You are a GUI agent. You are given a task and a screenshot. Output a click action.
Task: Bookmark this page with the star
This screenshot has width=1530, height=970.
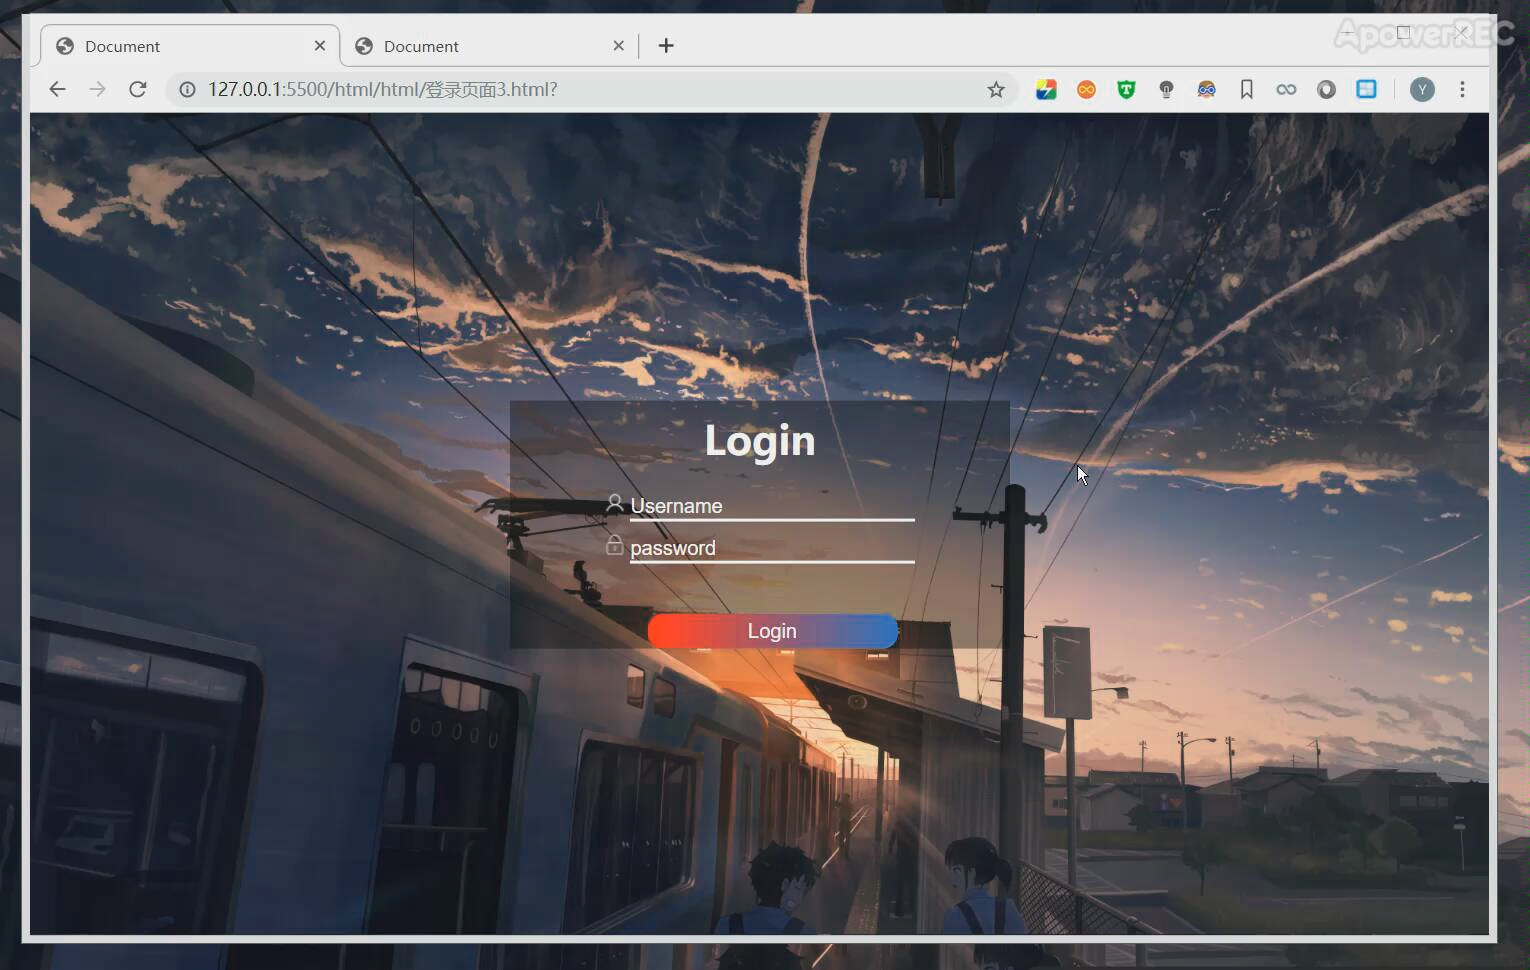(996, 90)
